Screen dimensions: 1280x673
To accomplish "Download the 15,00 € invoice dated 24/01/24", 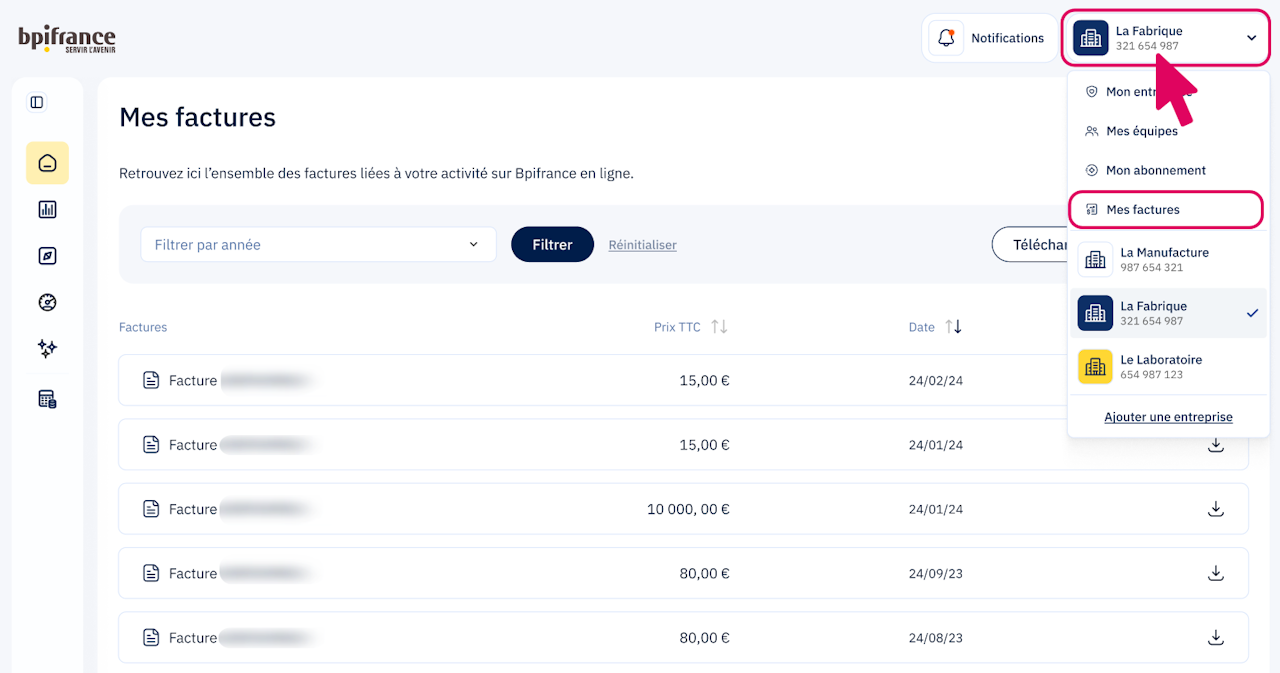I will tap(1216, 445).
